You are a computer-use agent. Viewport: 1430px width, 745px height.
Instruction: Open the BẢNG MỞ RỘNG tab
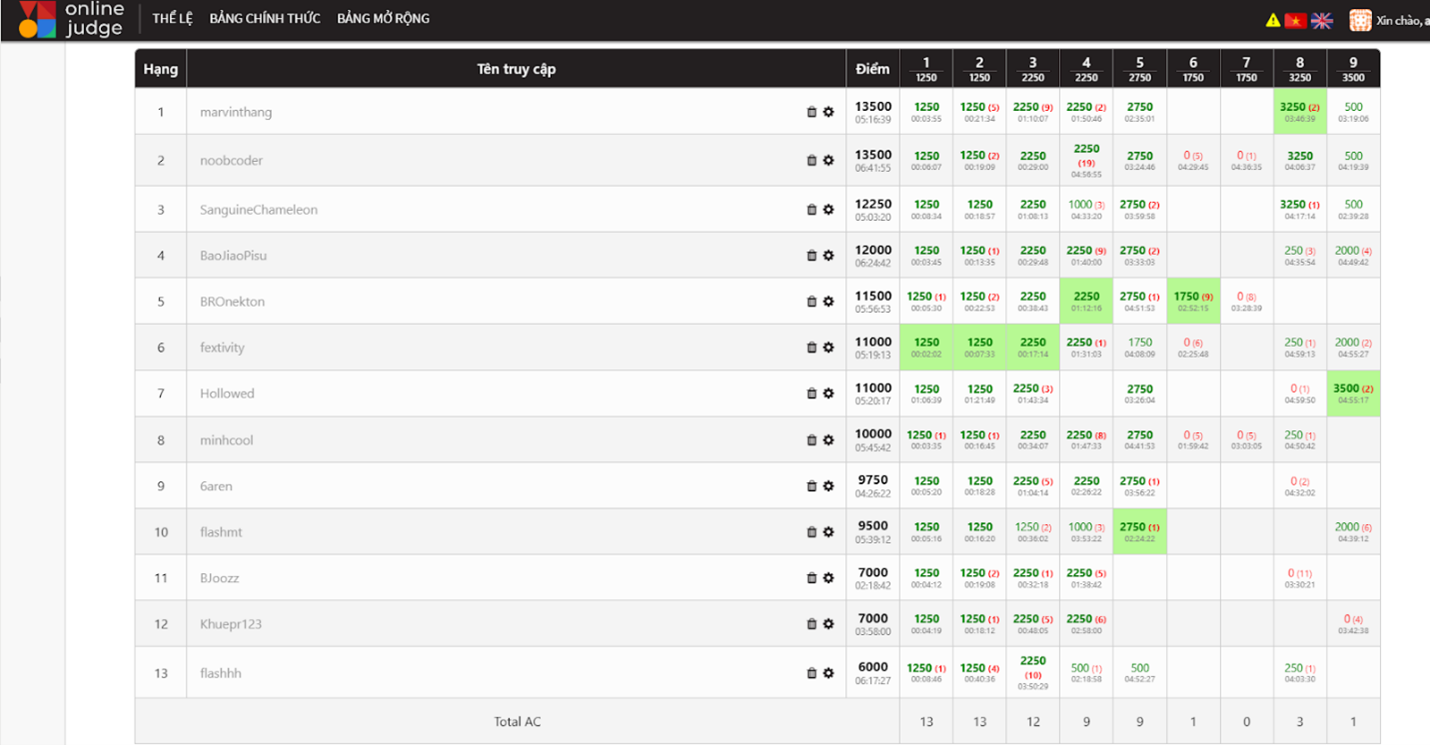click(x=383, y=18)
